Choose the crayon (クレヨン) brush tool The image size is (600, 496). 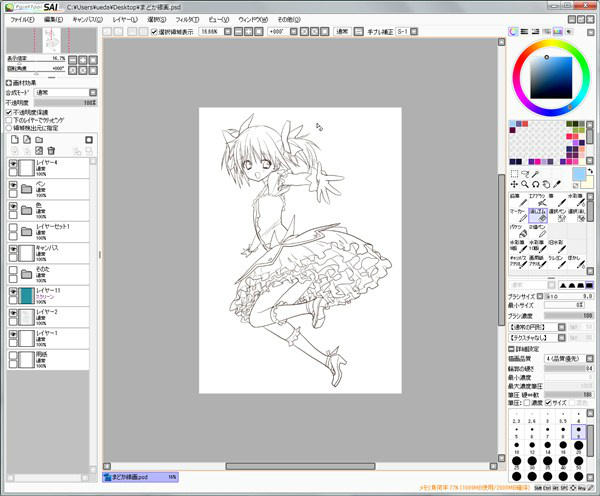click(x=557, y=262)
